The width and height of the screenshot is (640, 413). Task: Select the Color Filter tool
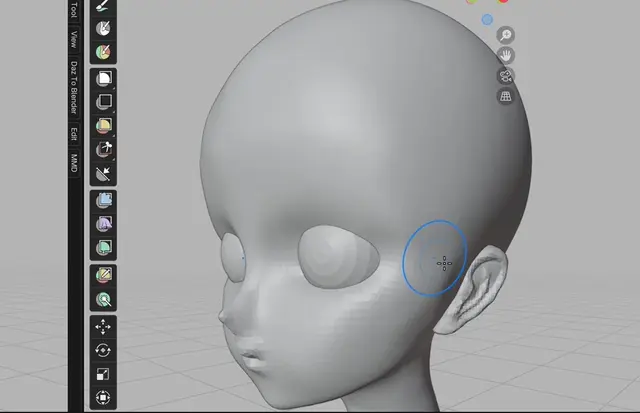point(103,248)
